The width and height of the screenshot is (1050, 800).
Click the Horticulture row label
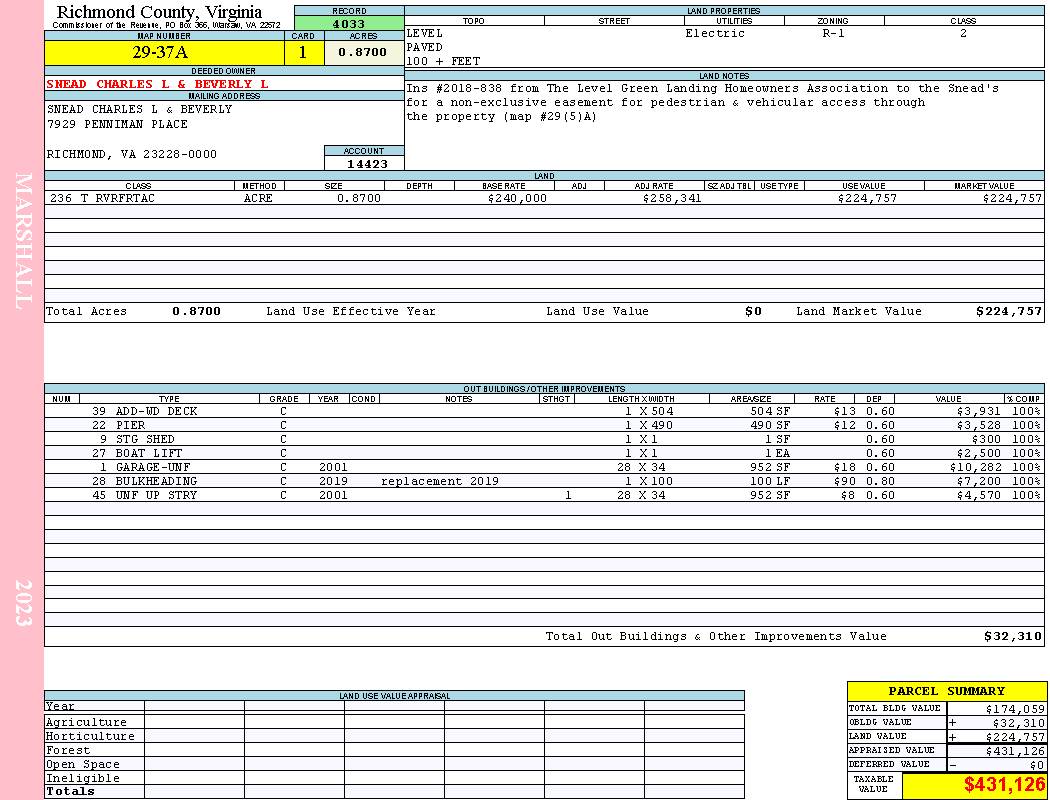pos(90,736)
